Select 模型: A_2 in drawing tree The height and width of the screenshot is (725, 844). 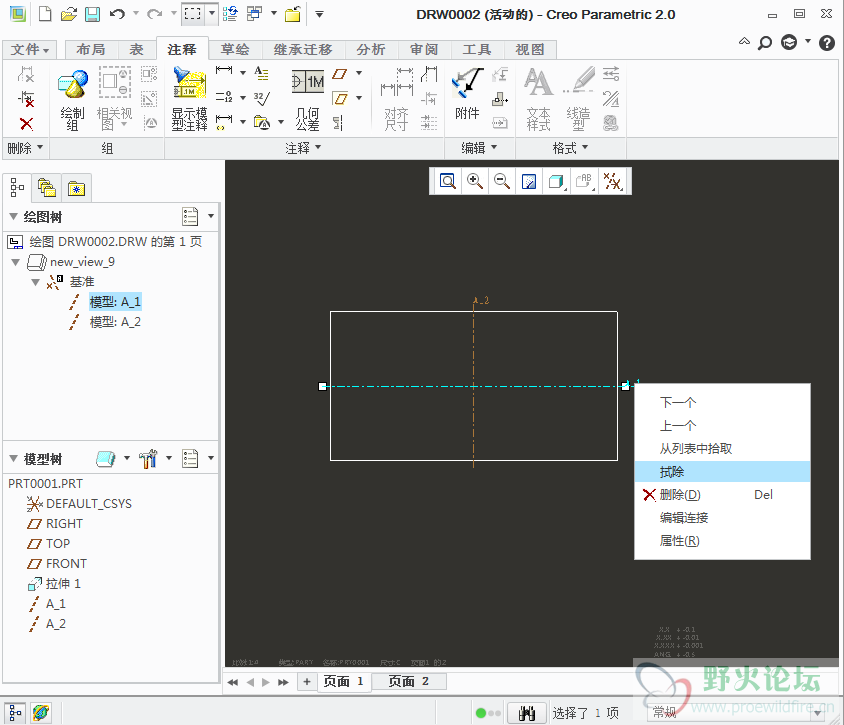(x=115, y=322)
